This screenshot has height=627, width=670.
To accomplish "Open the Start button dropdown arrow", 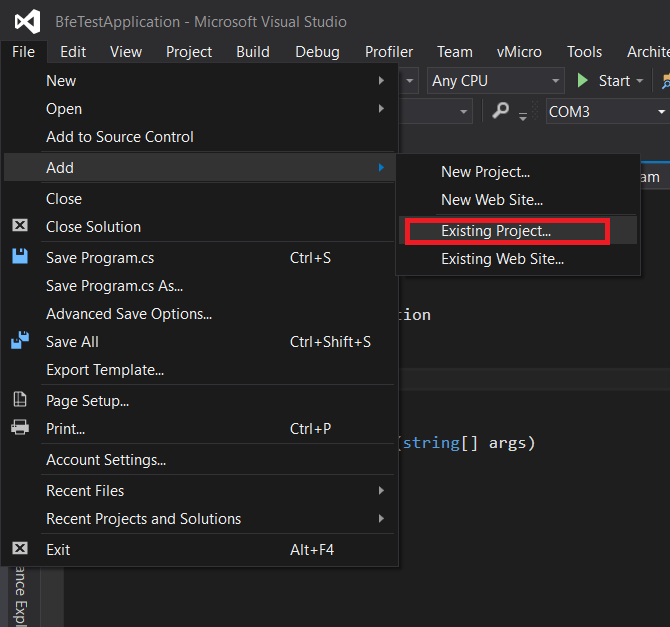I will (x=640, y=80).
